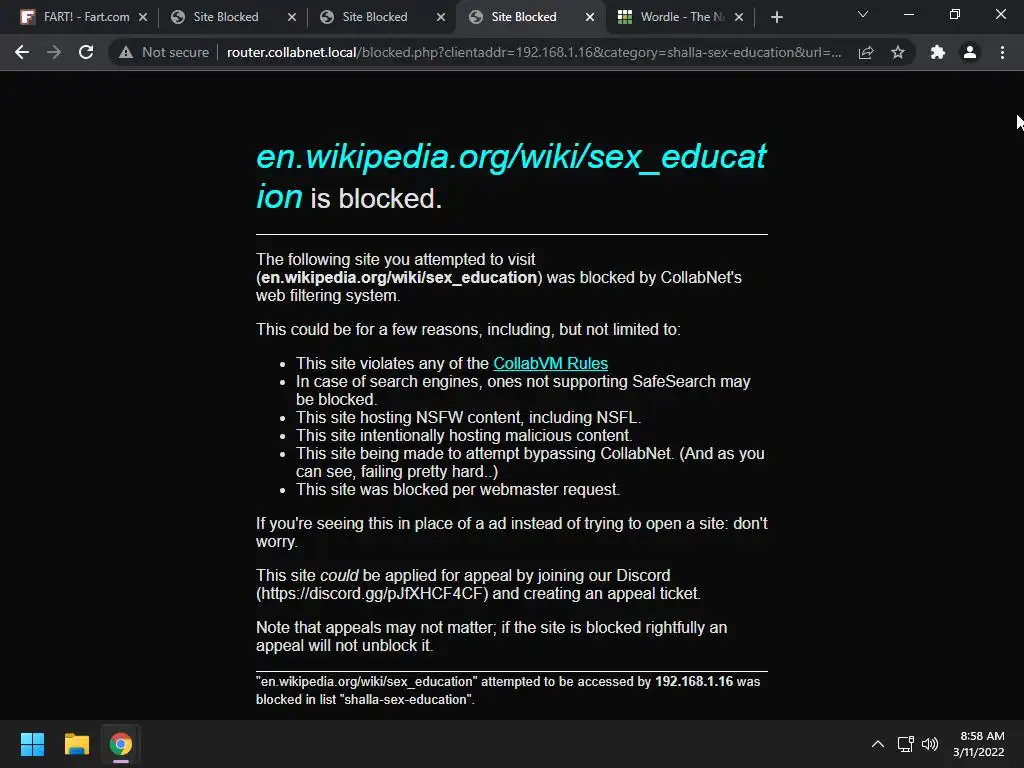Select the active third Site Blocked tab
Viewport: 1024px width, 768px height.
[532, 17]
